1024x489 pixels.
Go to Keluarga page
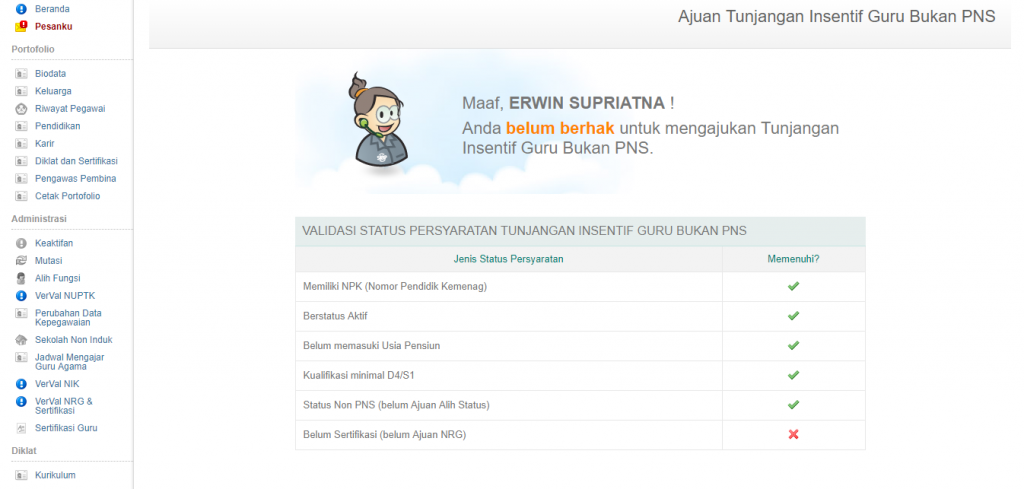pos(53,91)
